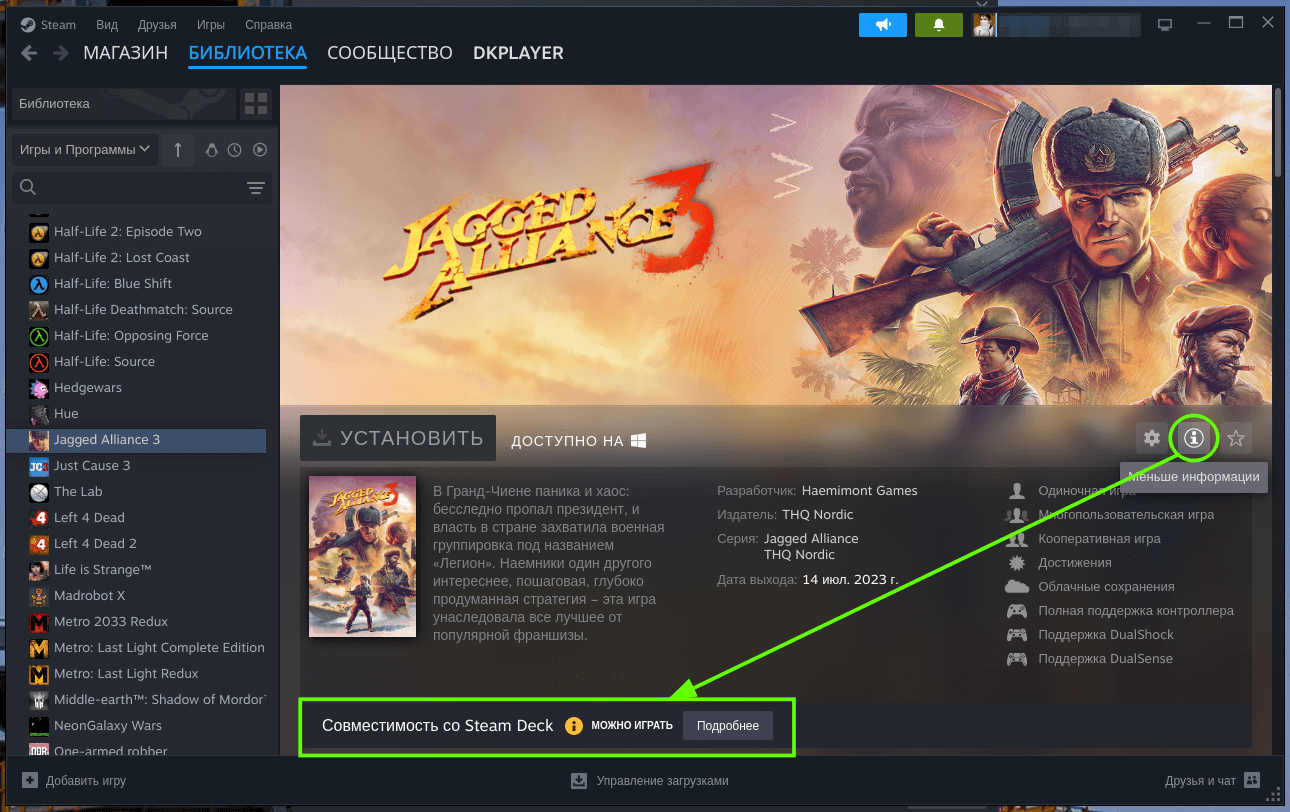Click the user avatar picture
1290x812 pixels.
(985, 25)
